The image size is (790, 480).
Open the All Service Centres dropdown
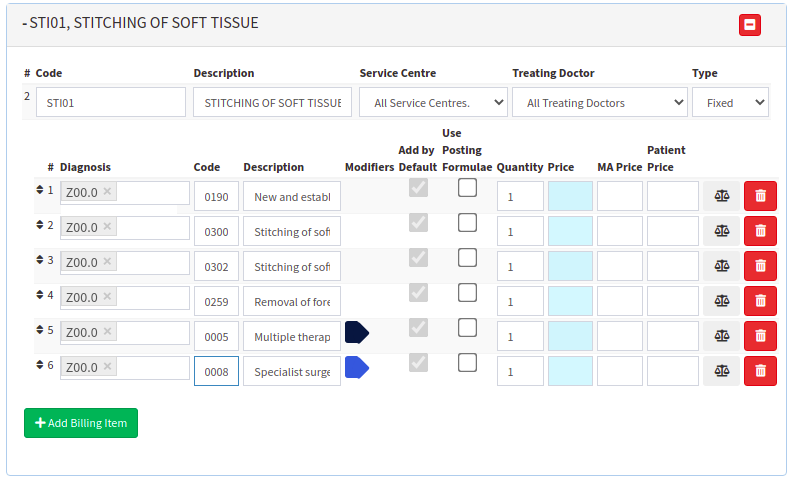click(x=433, y=102)
